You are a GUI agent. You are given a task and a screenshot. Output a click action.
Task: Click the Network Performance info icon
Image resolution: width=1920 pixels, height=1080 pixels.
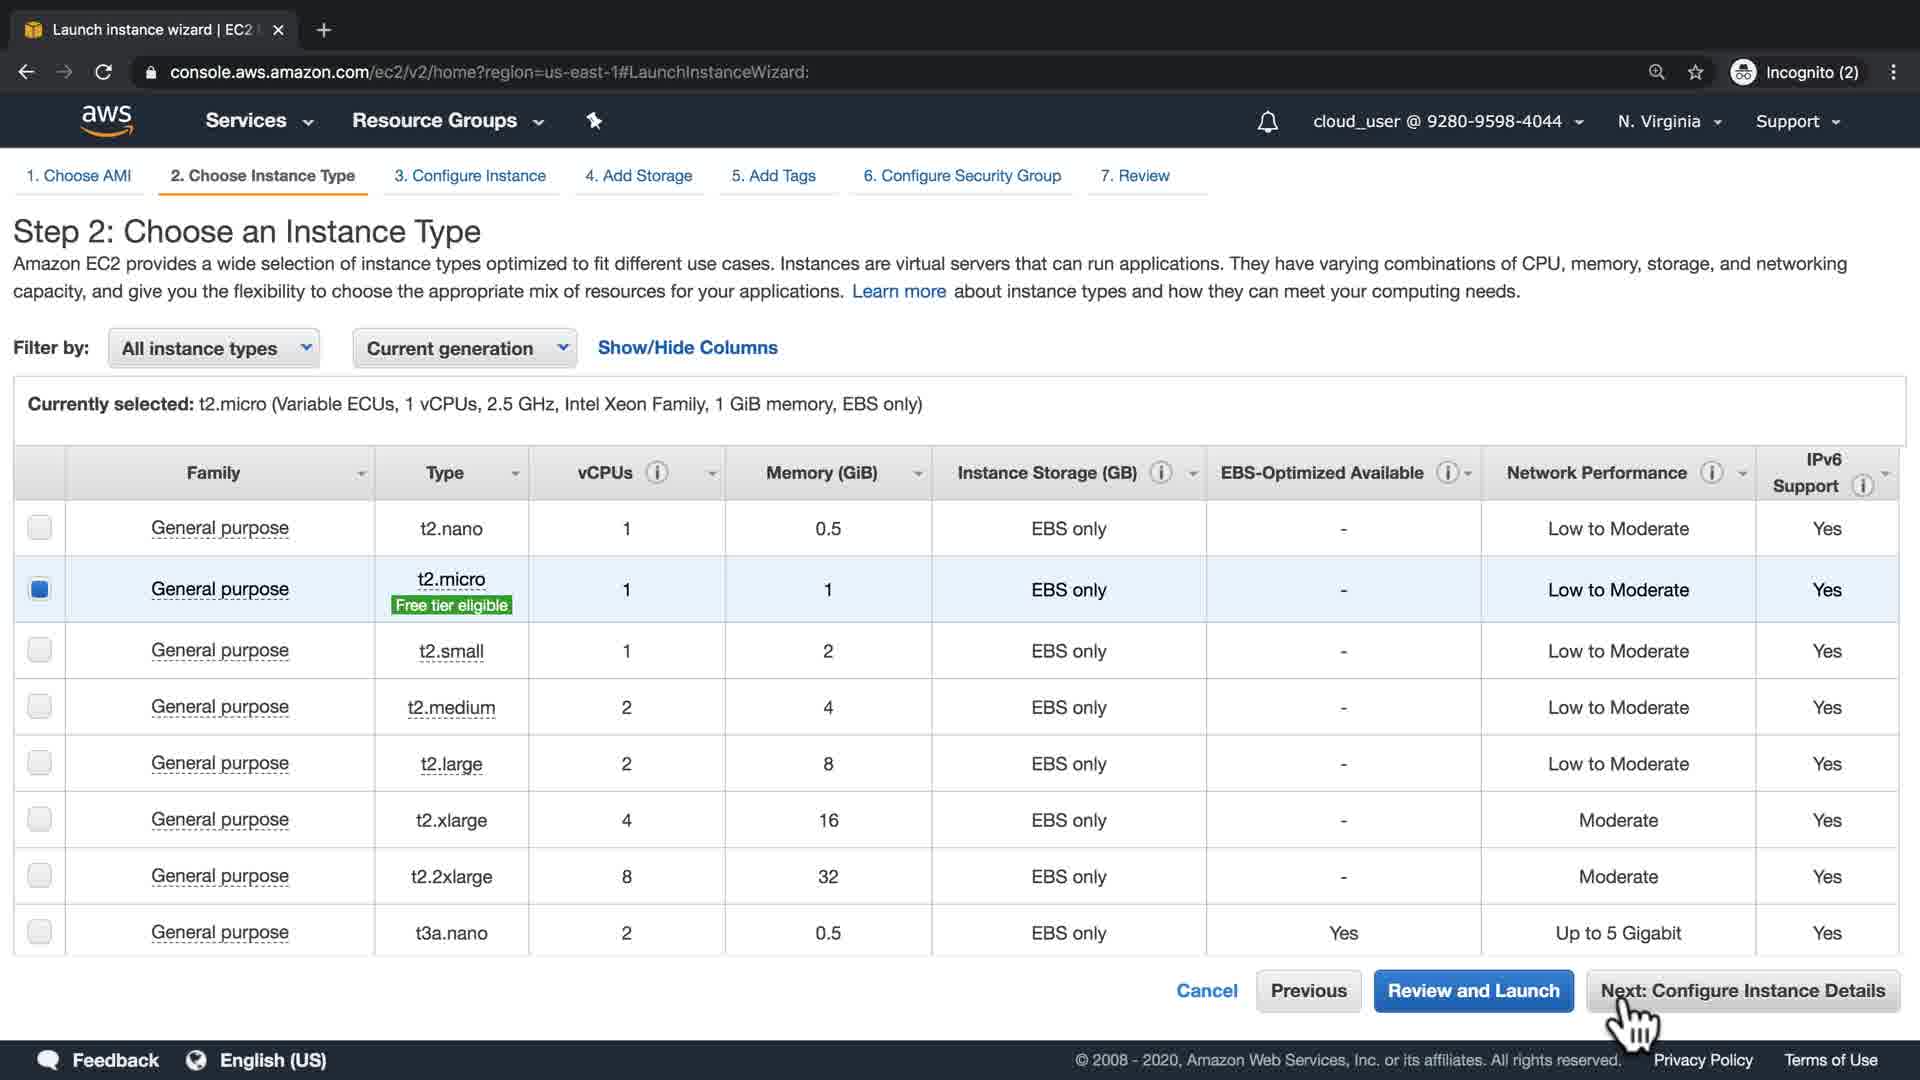click(x=1711, y=473)
